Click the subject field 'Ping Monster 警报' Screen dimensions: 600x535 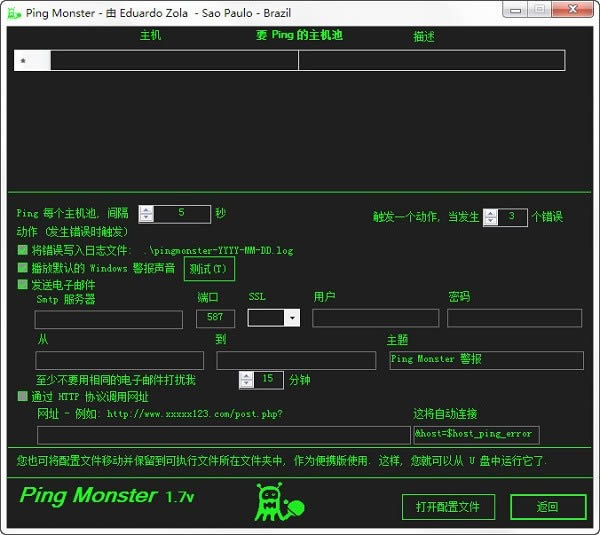(x=486, y=360)
